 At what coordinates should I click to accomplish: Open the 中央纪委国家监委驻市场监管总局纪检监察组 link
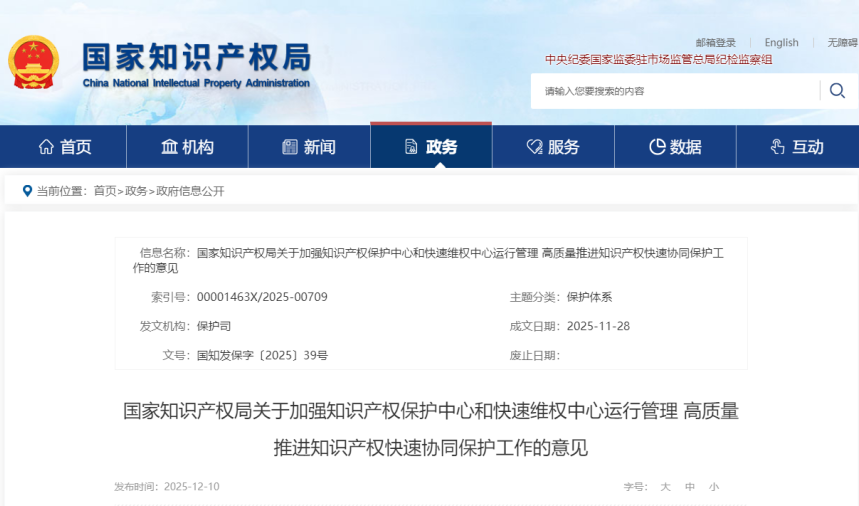click(x=658, y=60)
